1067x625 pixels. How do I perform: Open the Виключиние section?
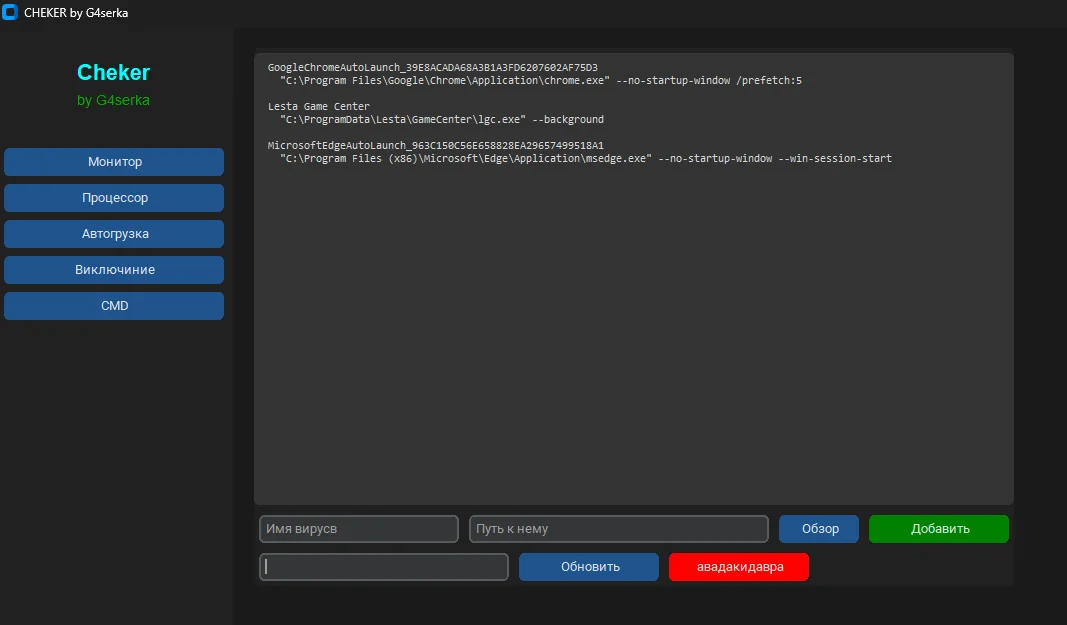pyautogui.click(x=114, y=270)
